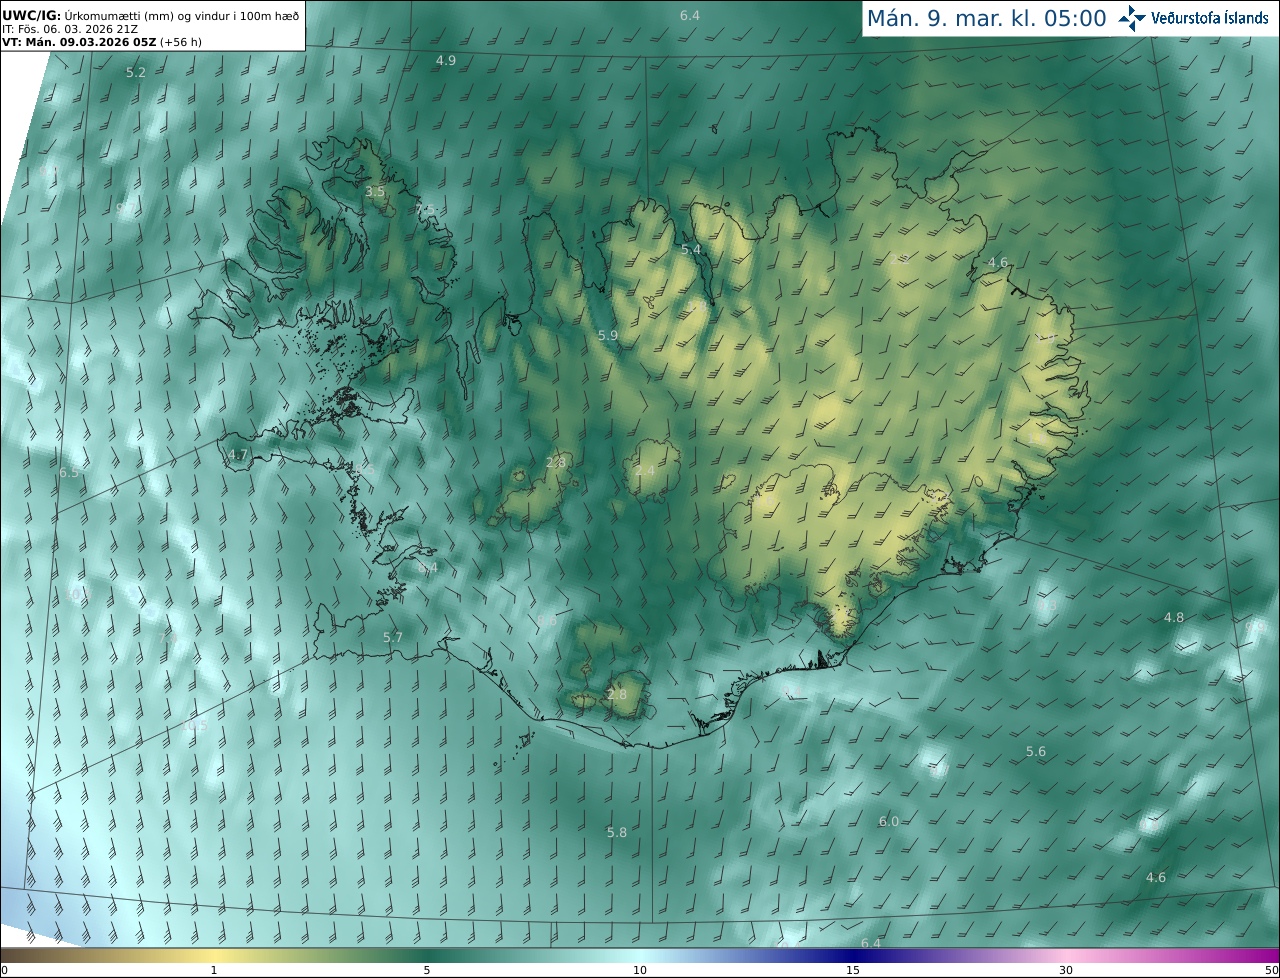Click the 4.7 value on the map

tap(238, 454)
